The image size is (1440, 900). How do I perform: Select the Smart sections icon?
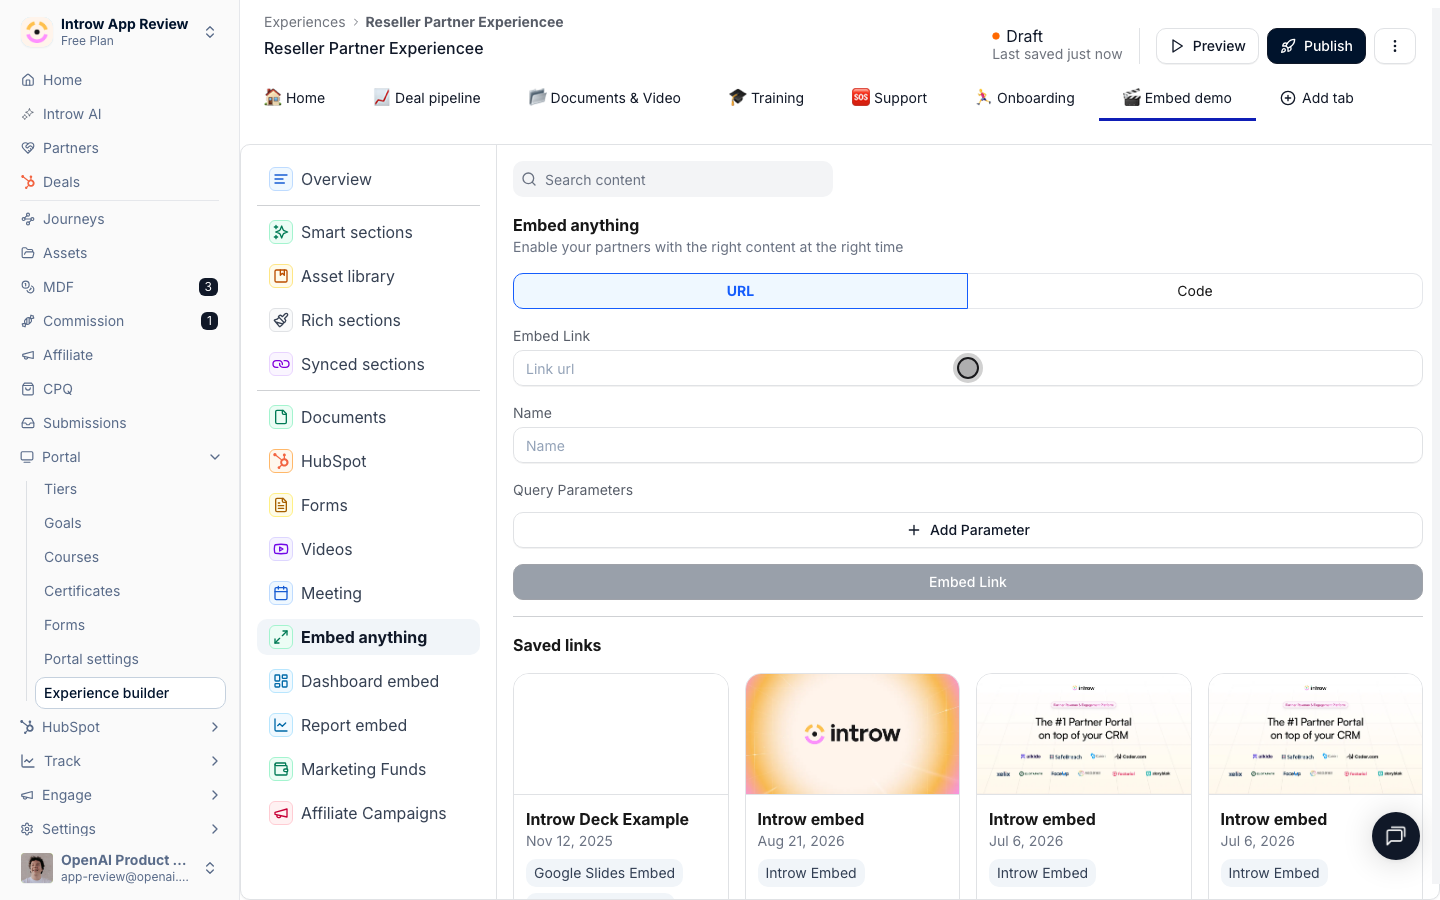point(281,232)
